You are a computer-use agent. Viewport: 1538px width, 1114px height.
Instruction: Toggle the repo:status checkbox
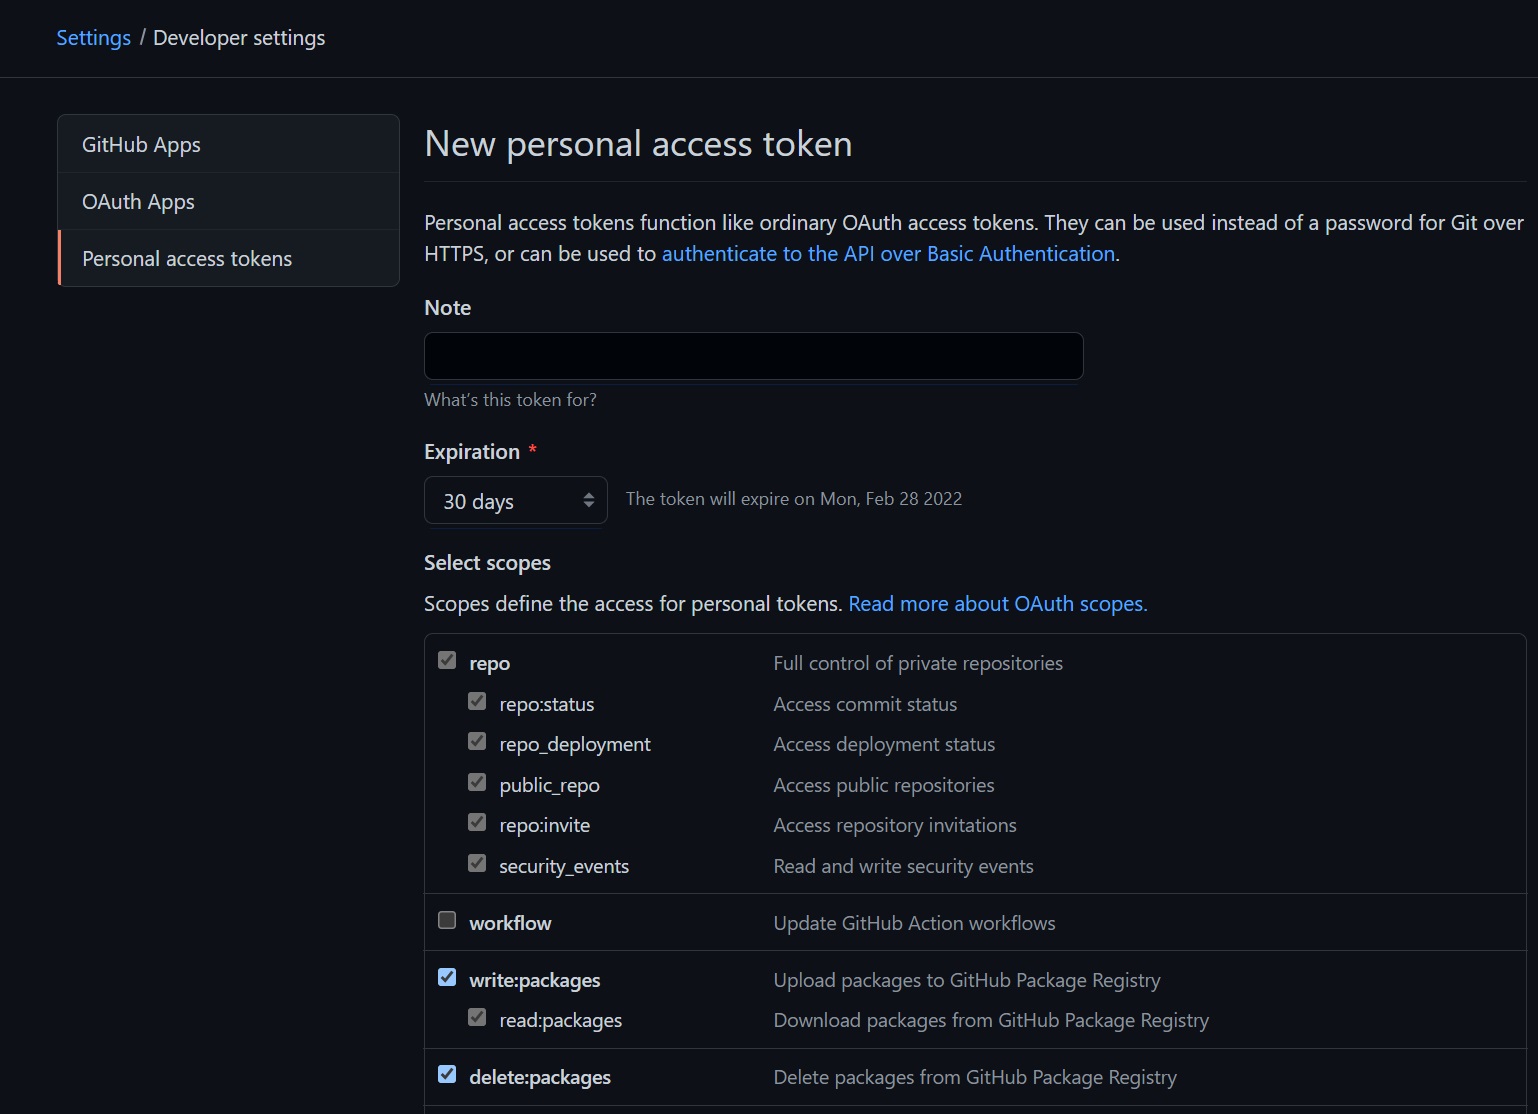click(477, 702)
